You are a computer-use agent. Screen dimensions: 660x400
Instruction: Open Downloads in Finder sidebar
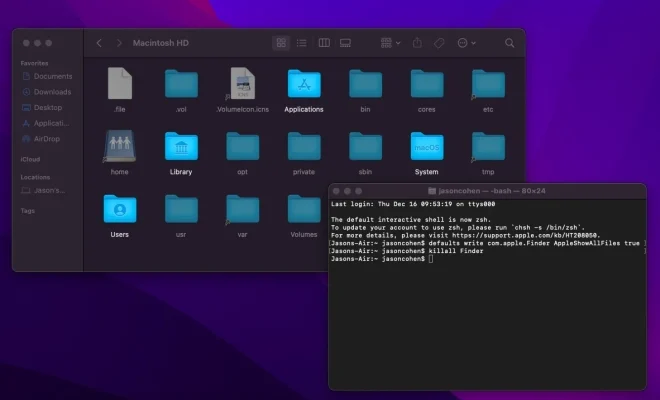click(48, 92)
